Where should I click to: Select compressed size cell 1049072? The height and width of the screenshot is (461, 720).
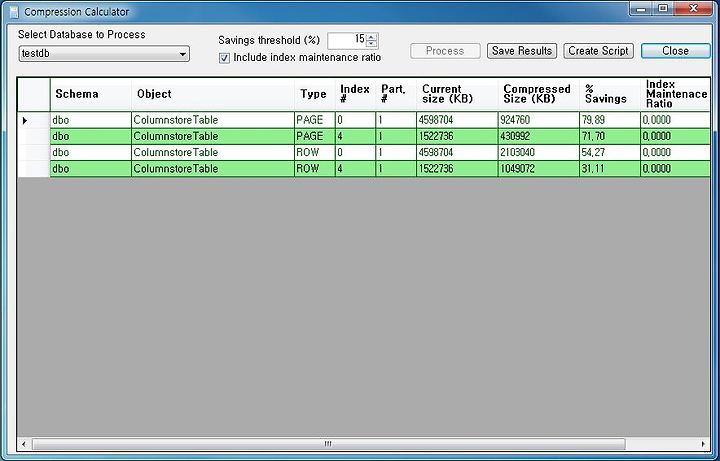[x=539, y=169]
